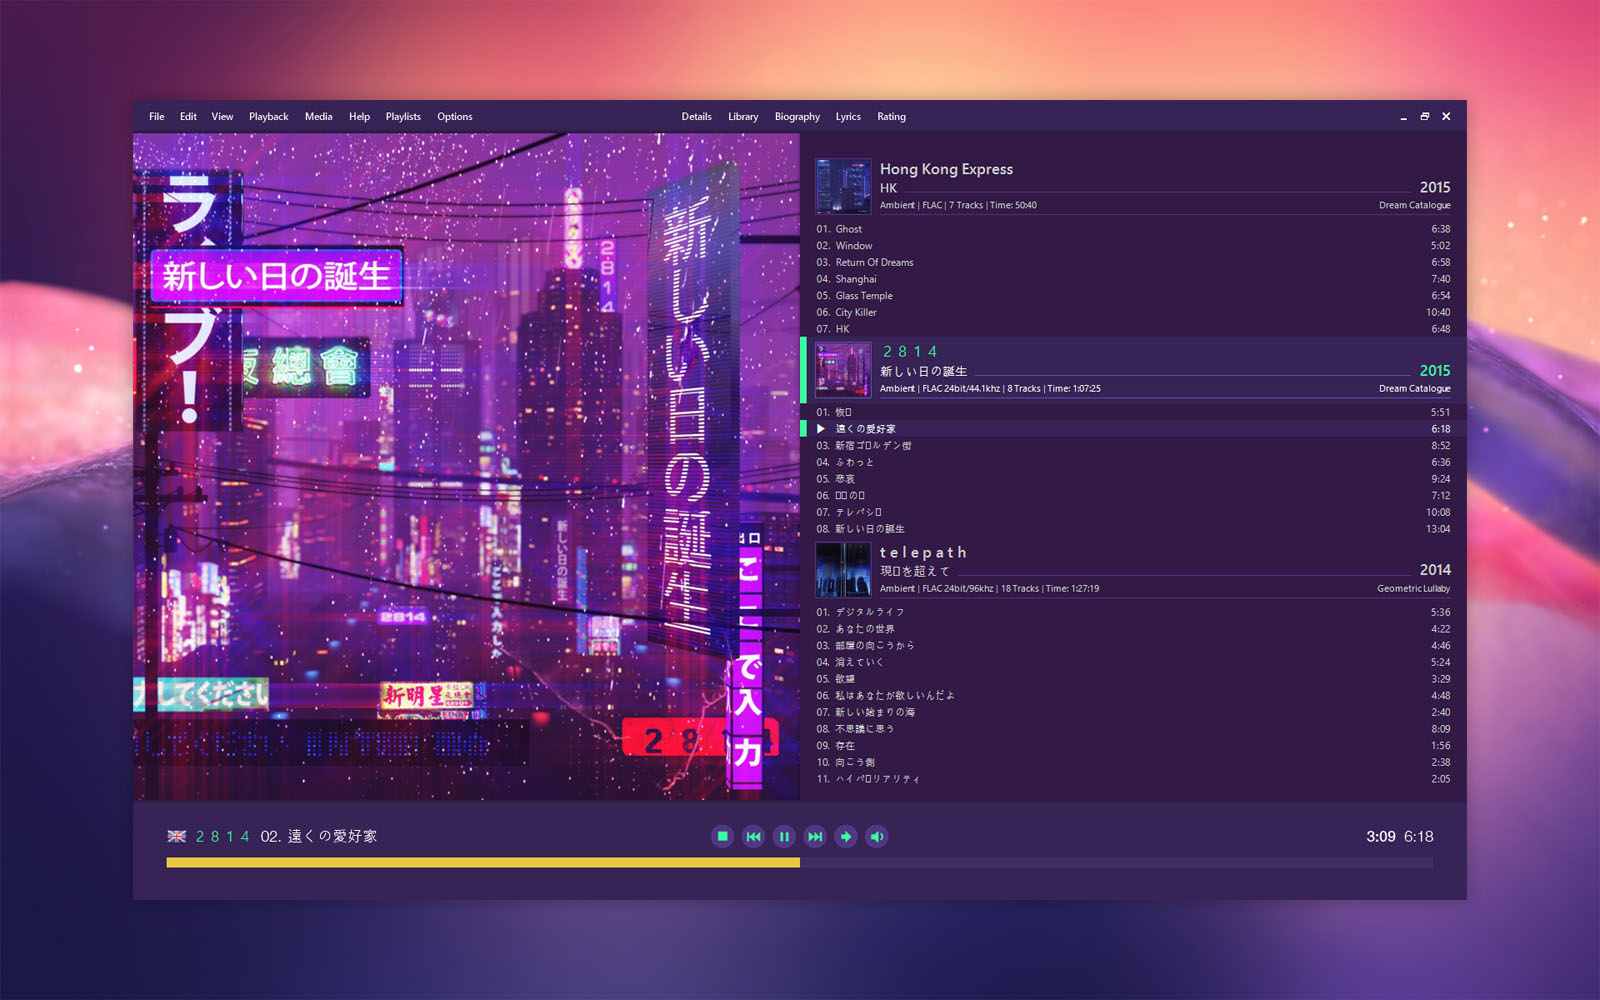
Task: Switch to the Biography tab
Action: click(x=797, y=117)
